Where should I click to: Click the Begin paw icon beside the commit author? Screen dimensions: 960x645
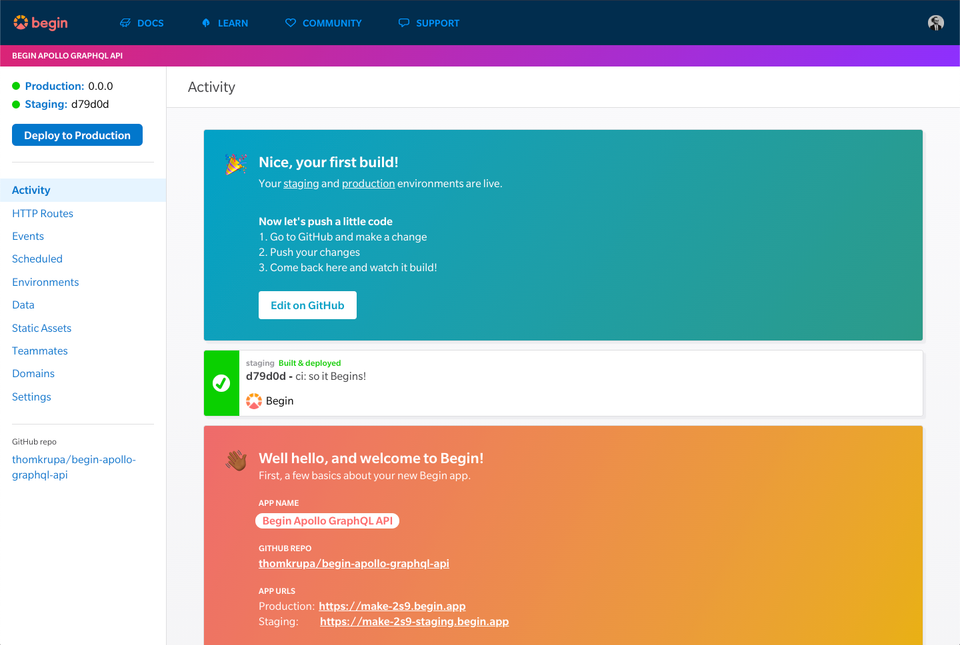254,401
